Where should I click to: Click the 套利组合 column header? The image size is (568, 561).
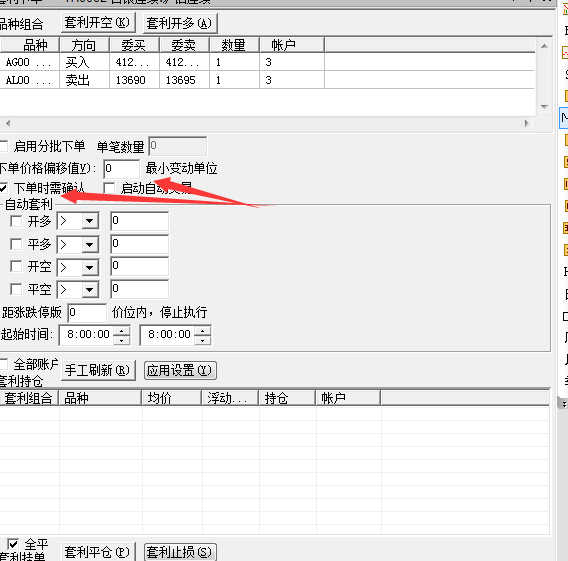(x=29, y=398)
